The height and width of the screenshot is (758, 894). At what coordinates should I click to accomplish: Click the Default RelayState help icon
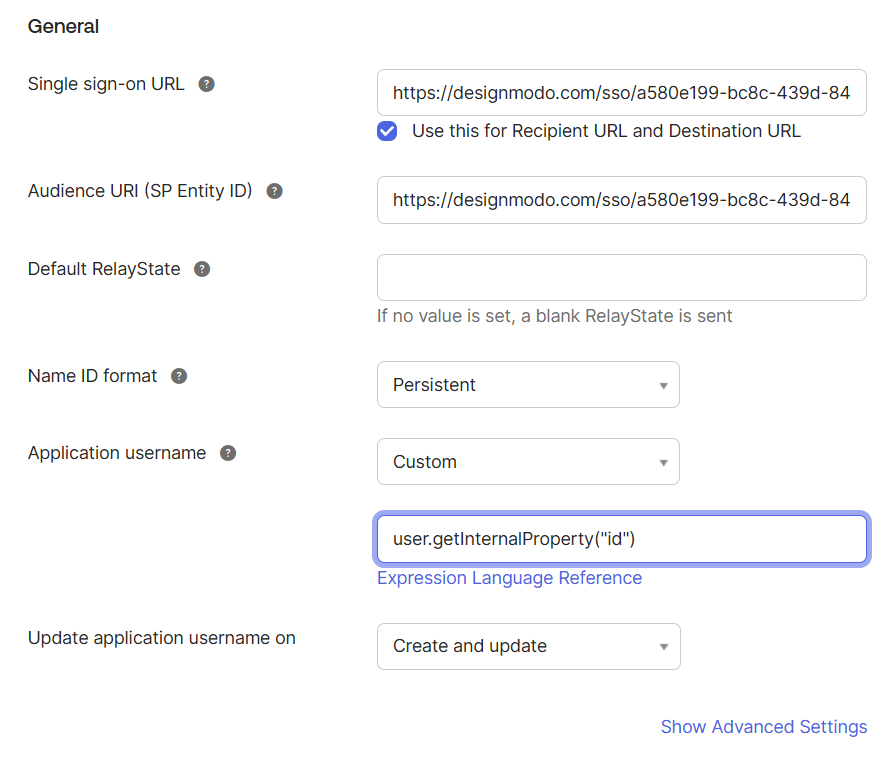[x=202, y=269]
